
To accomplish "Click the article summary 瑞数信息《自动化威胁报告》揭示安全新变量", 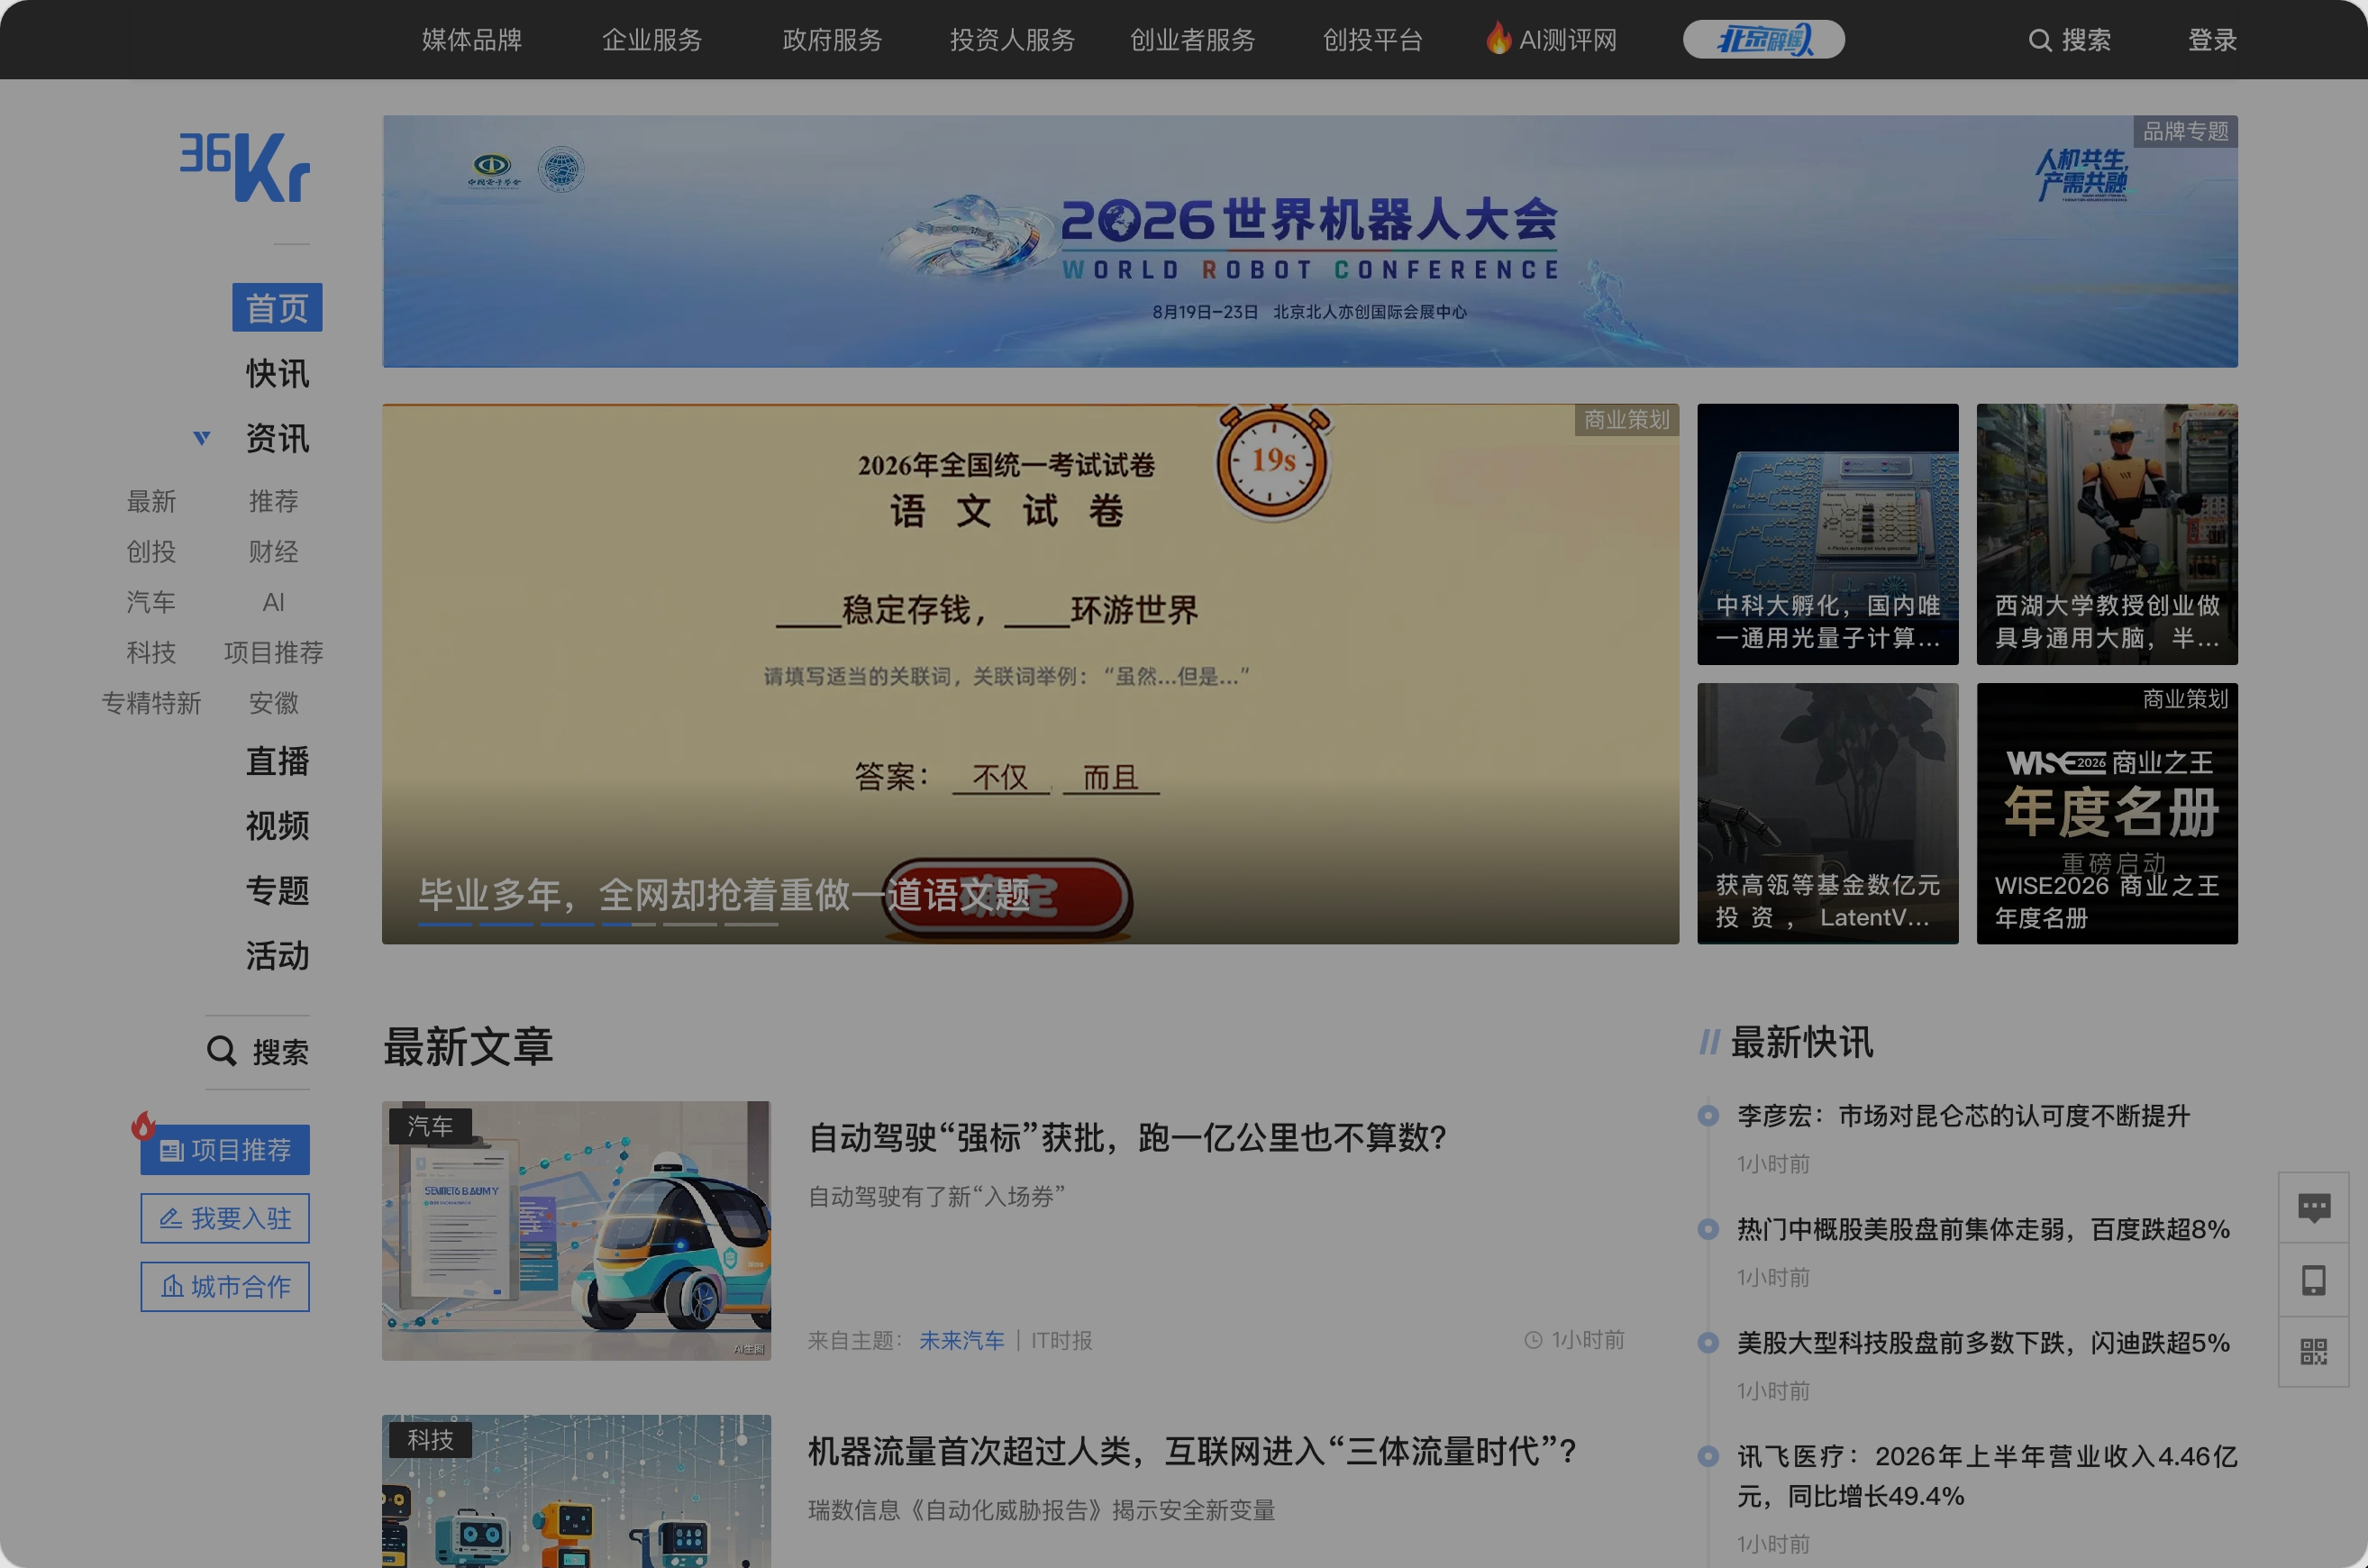I will (1041, 1510).
